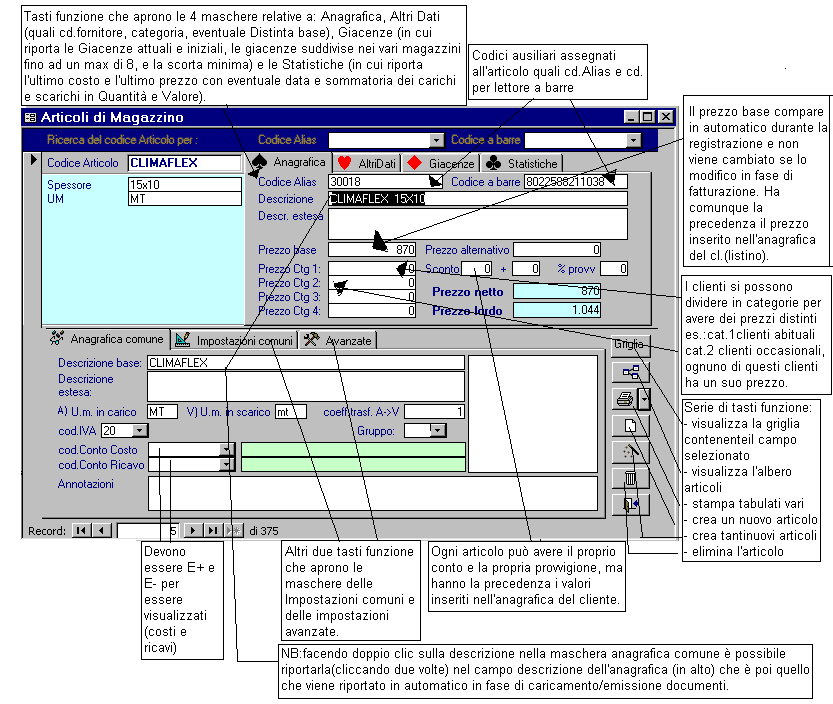Screen dimensions: 833x704
Task: Click the record selector arrow at left
Action: (x=33, y=159)
